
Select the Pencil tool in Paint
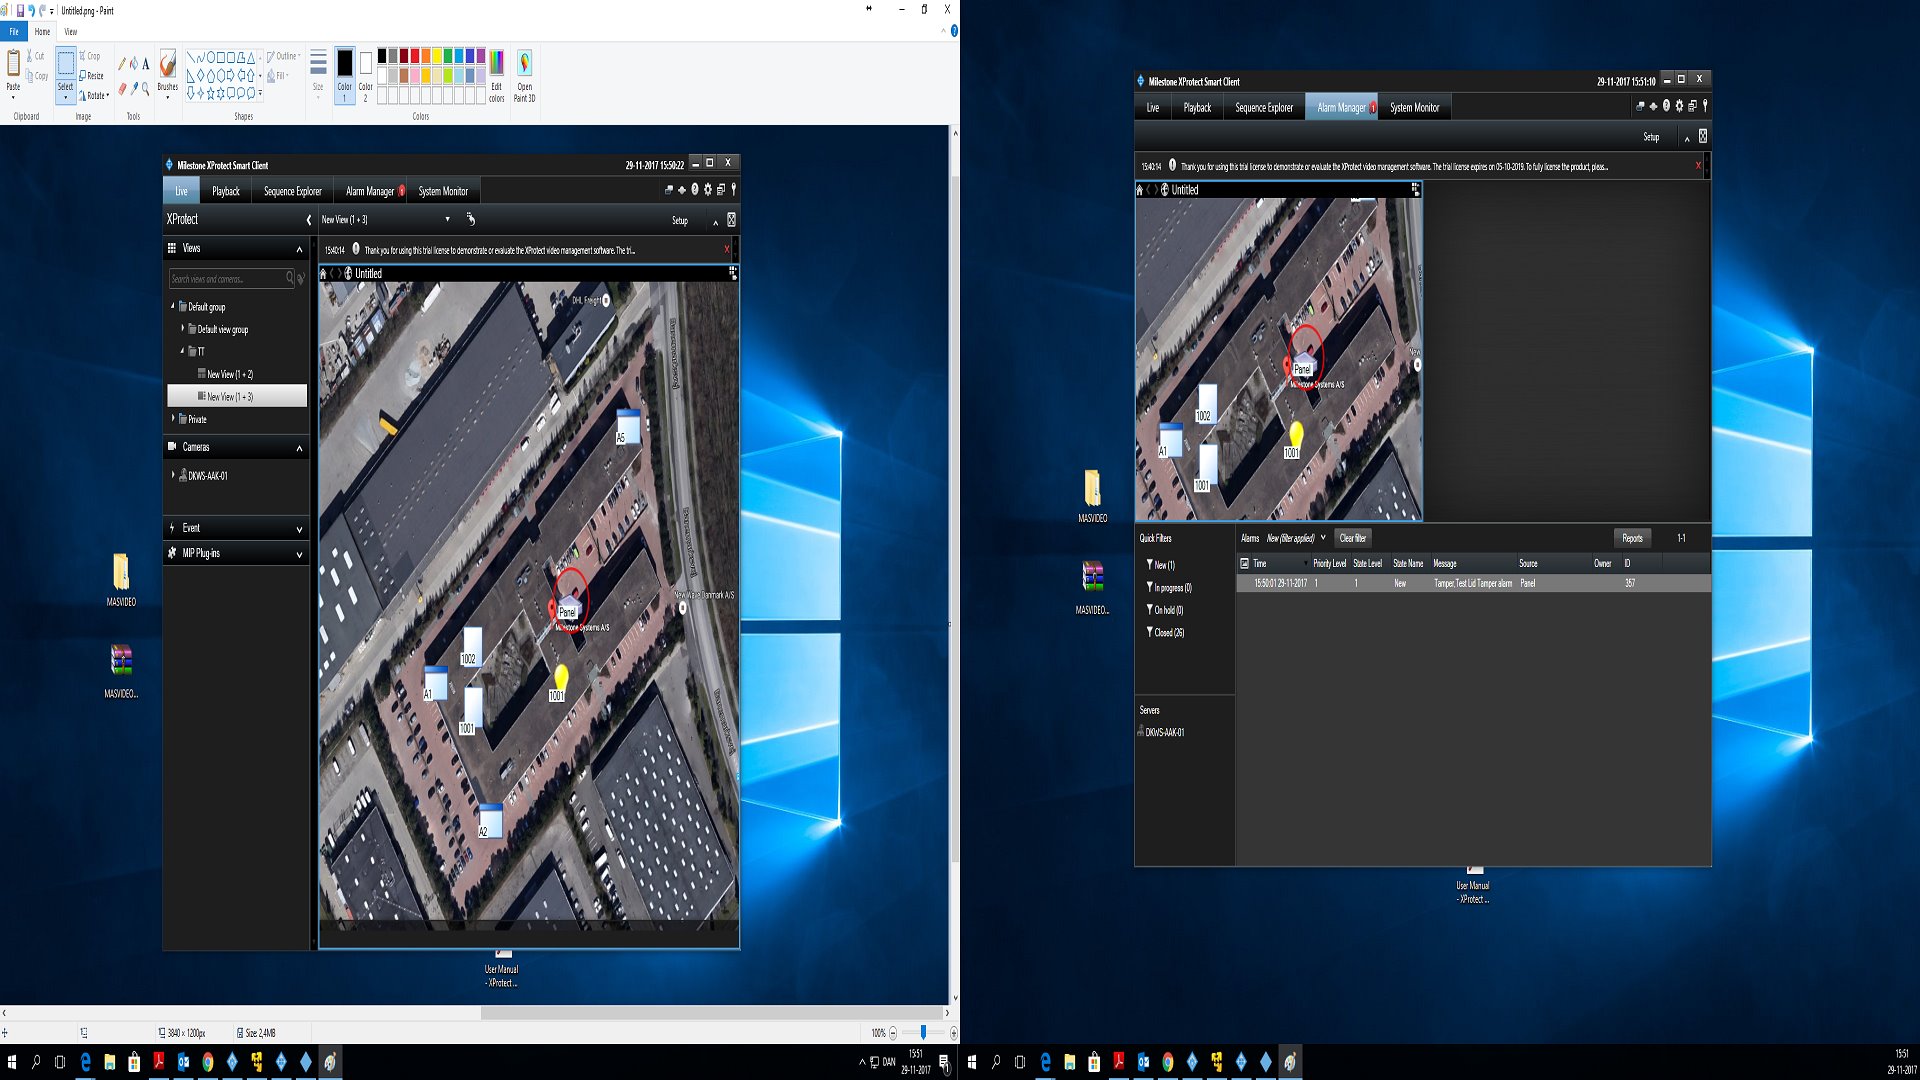coord(122,63)
